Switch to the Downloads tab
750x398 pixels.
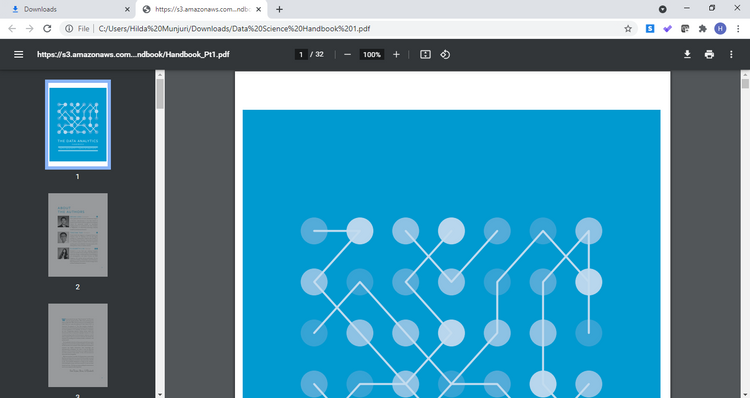pyautogui.click(x=68, y=9)
